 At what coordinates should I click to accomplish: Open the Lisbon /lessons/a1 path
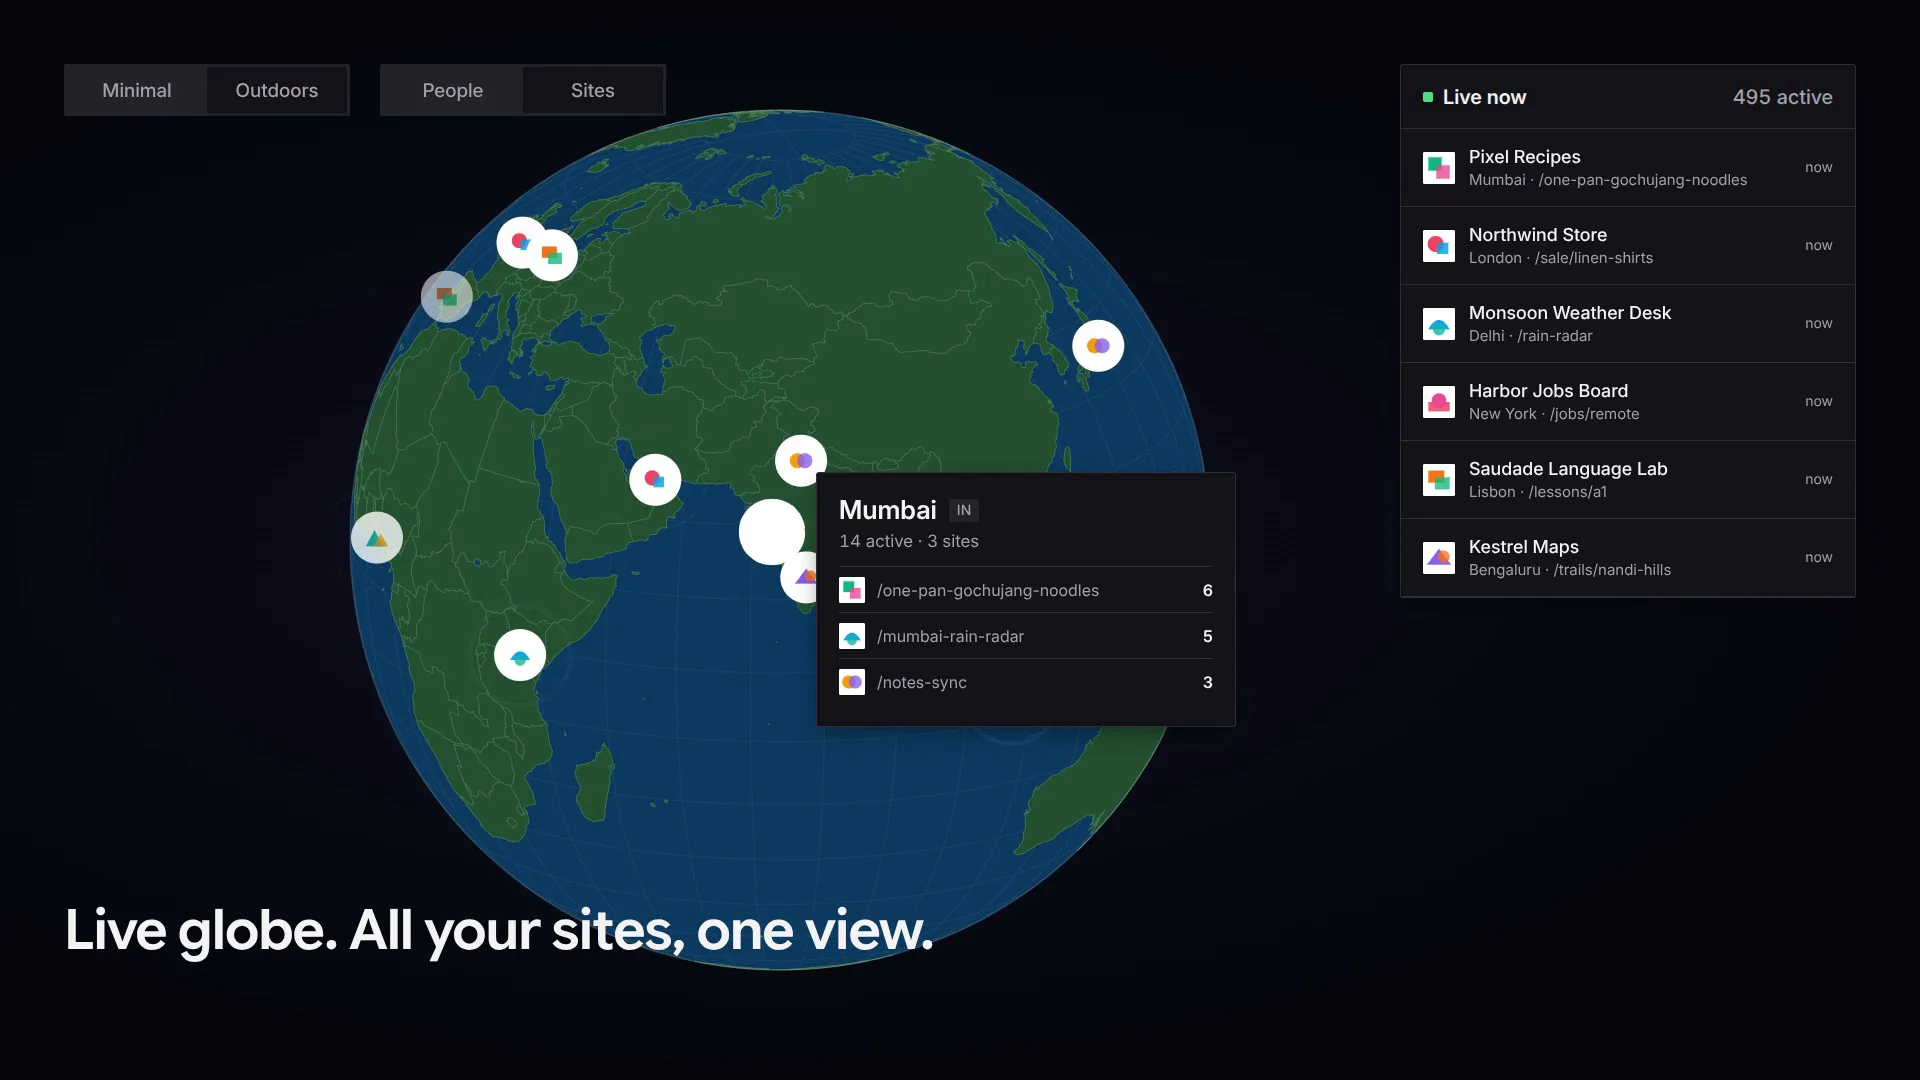click(x=1537, y=492)
